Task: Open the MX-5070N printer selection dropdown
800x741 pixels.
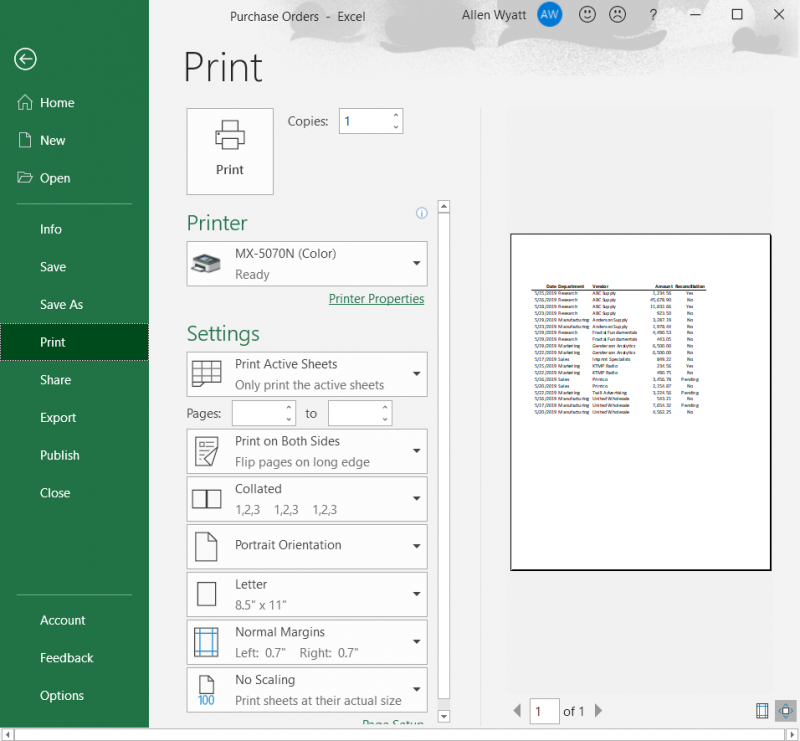Action: pyautogui.click(x=307, y=263)
